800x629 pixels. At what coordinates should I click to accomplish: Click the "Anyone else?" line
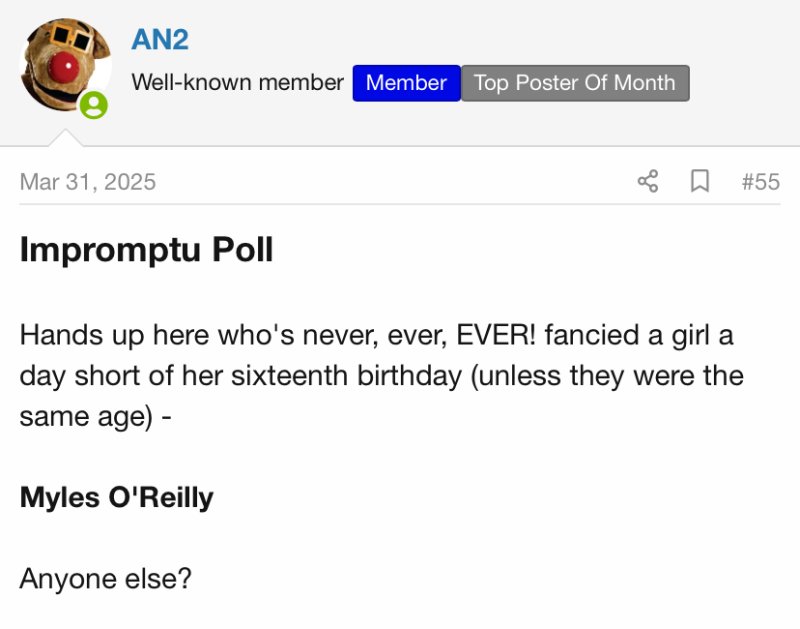coord(105,578)
